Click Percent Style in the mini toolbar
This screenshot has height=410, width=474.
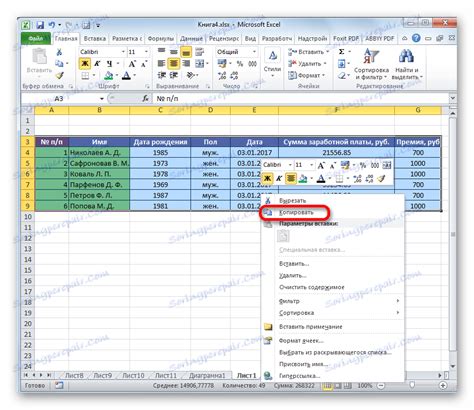(x=363, y=165)
